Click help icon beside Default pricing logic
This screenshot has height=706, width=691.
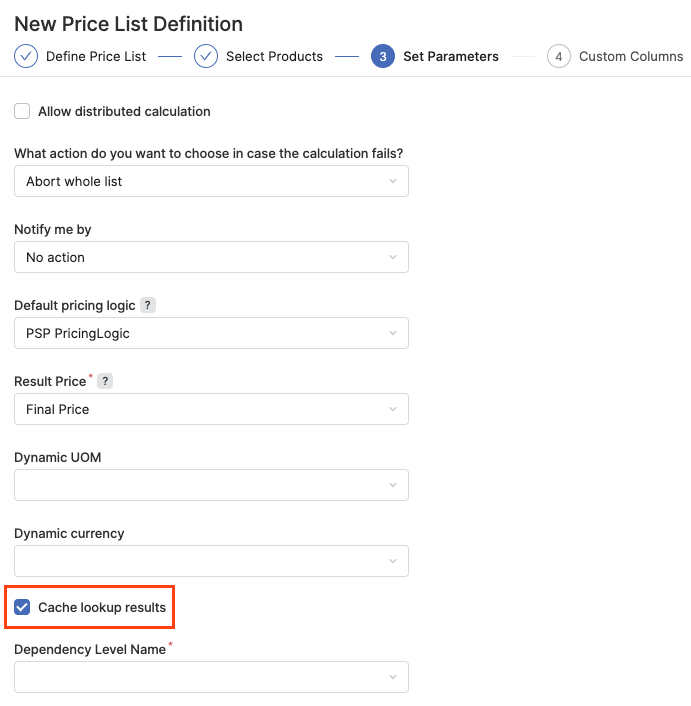pyautogui.click(x=147, y=305)
